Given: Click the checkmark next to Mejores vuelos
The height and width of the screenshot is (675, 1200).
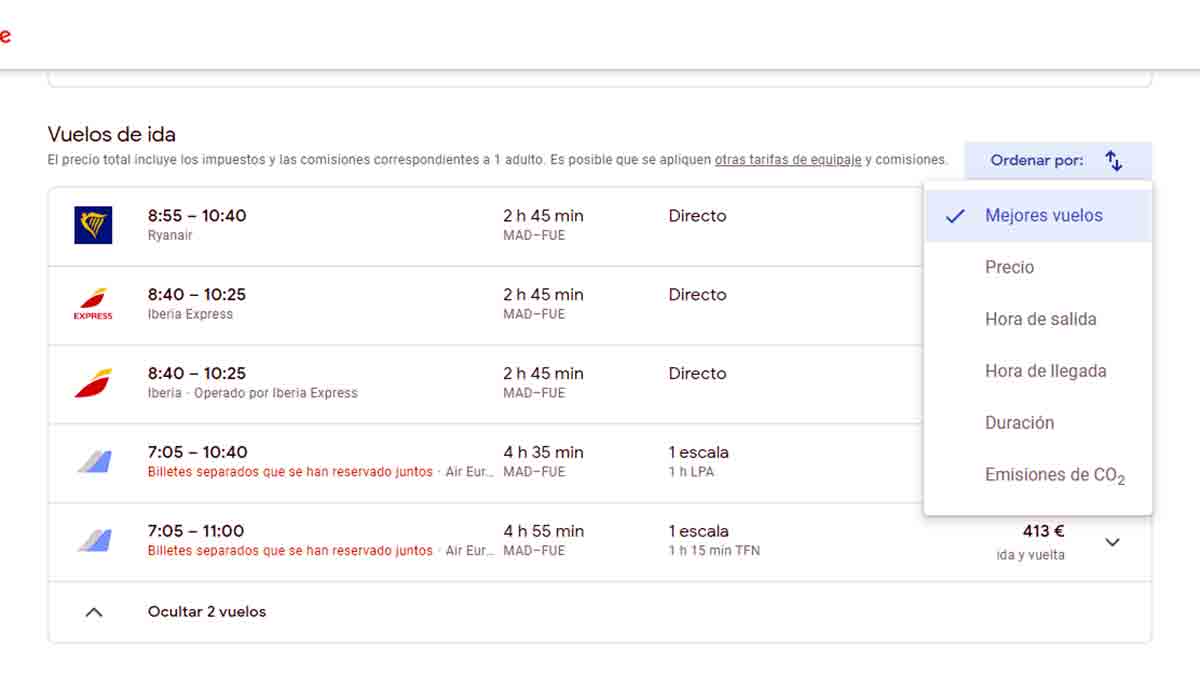Looking at the screenshot, I should point(955,216).
